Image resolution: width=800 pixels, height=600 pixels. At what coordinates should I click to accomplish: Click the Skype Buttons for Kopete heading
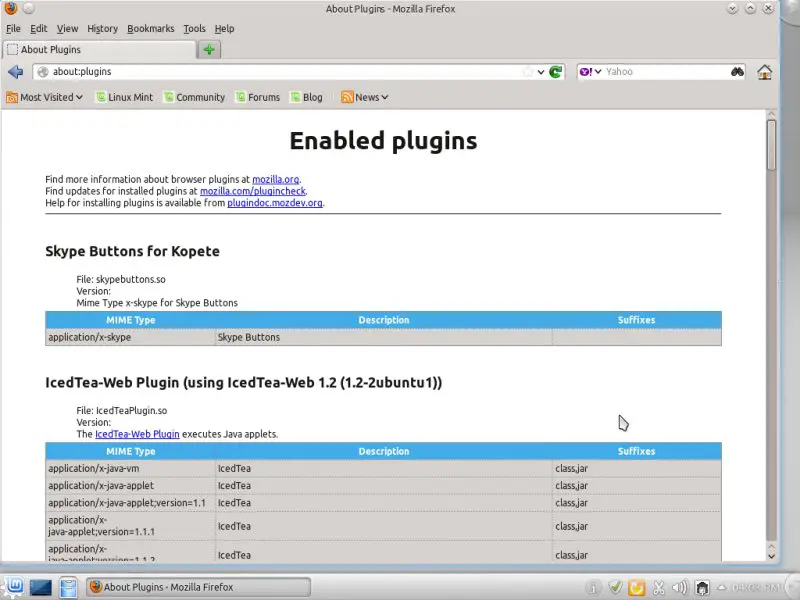(133, 252)
